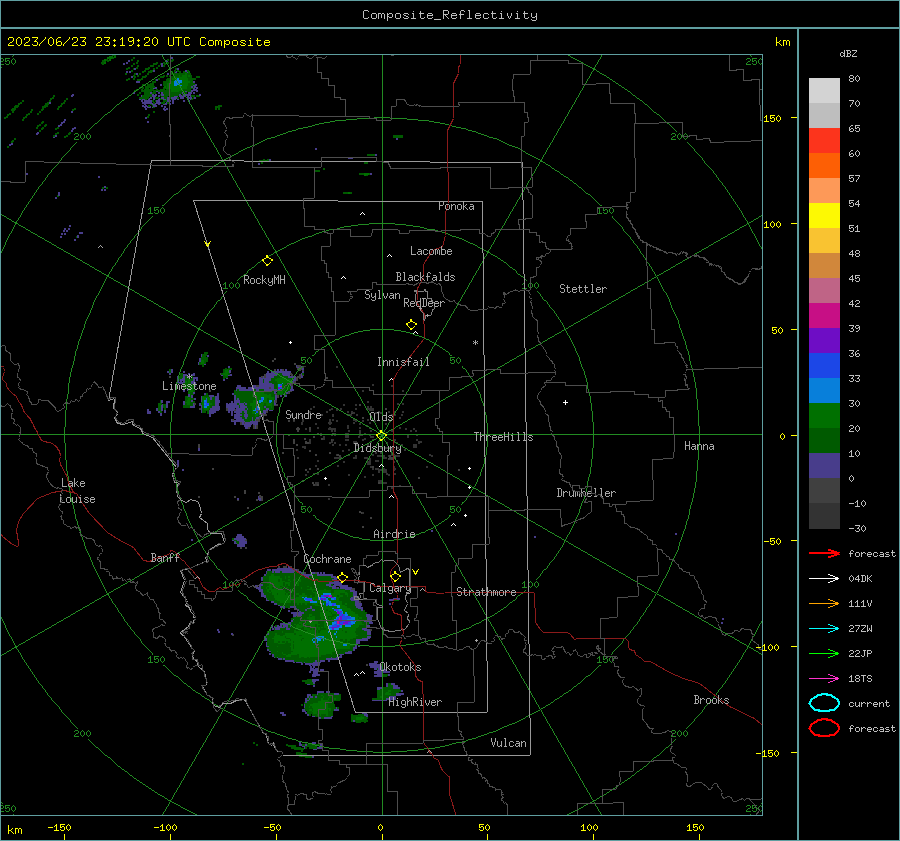The image size is (900, 841).
Task: Select the red 60-65 dBZ color swatch
Action: [x=824, y=141]
